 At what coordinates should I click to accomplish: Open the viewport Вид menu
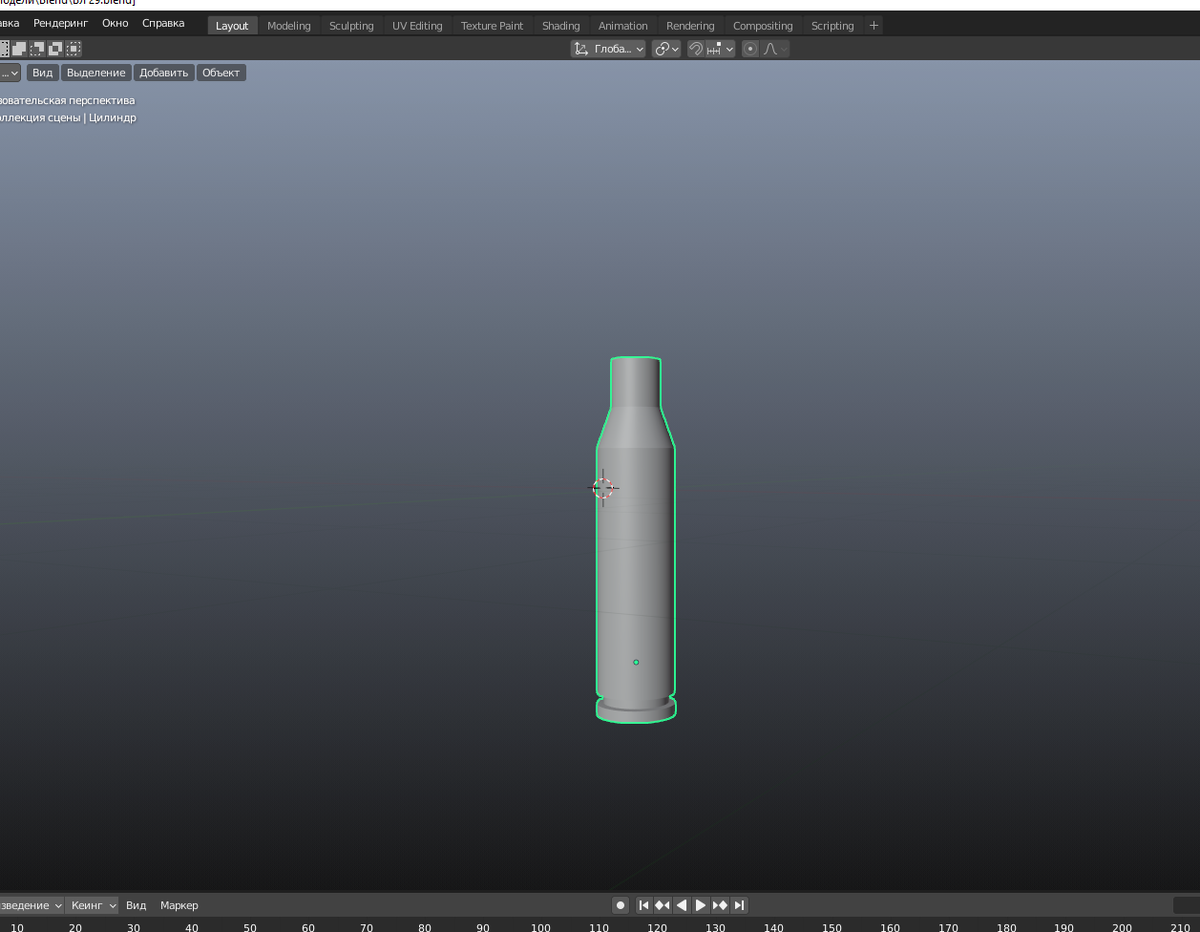click(x=42, y=72)
